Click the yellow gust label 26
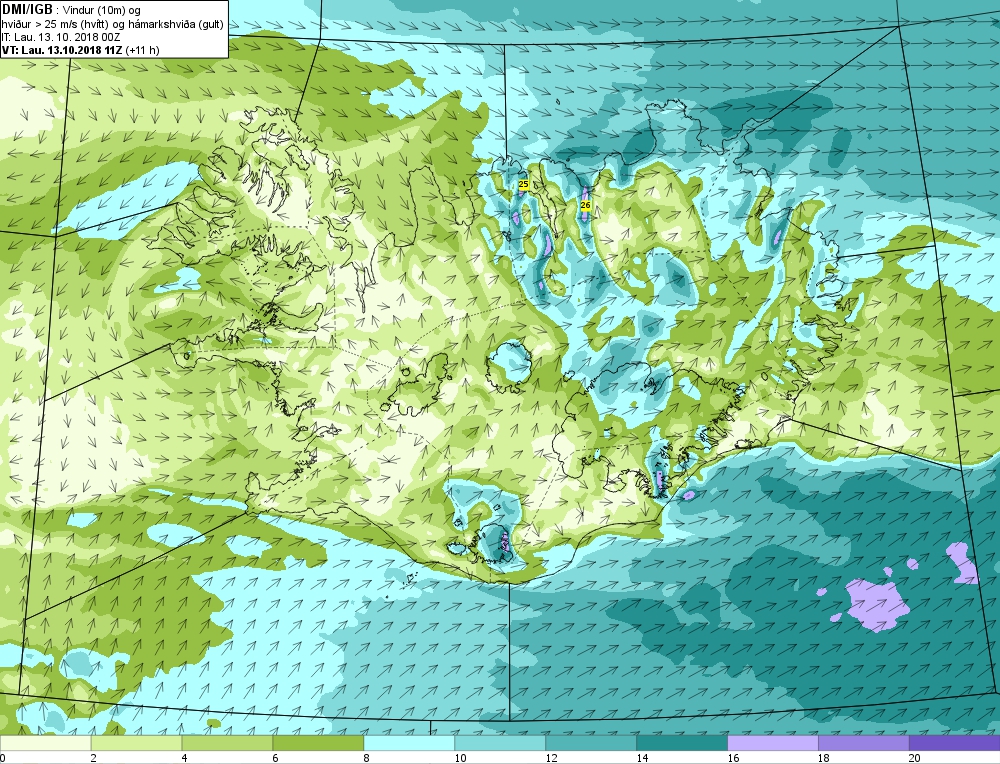This screenshot has width=1000, height=764. coord(585,205)
